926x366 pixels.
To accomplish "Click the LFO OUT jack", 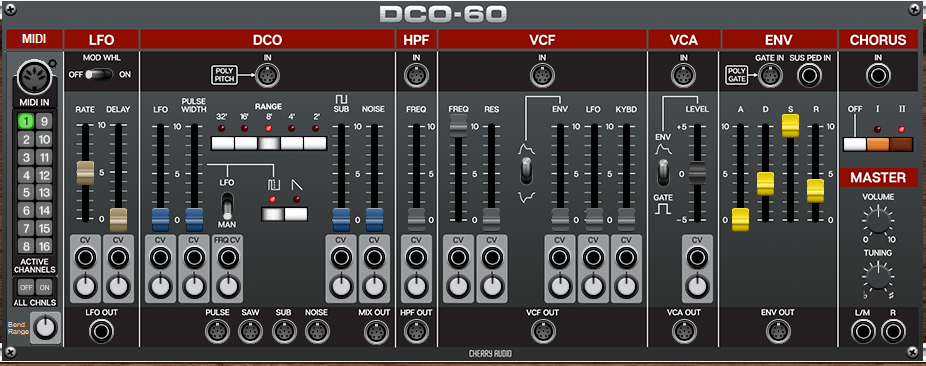I will (102, 332).
